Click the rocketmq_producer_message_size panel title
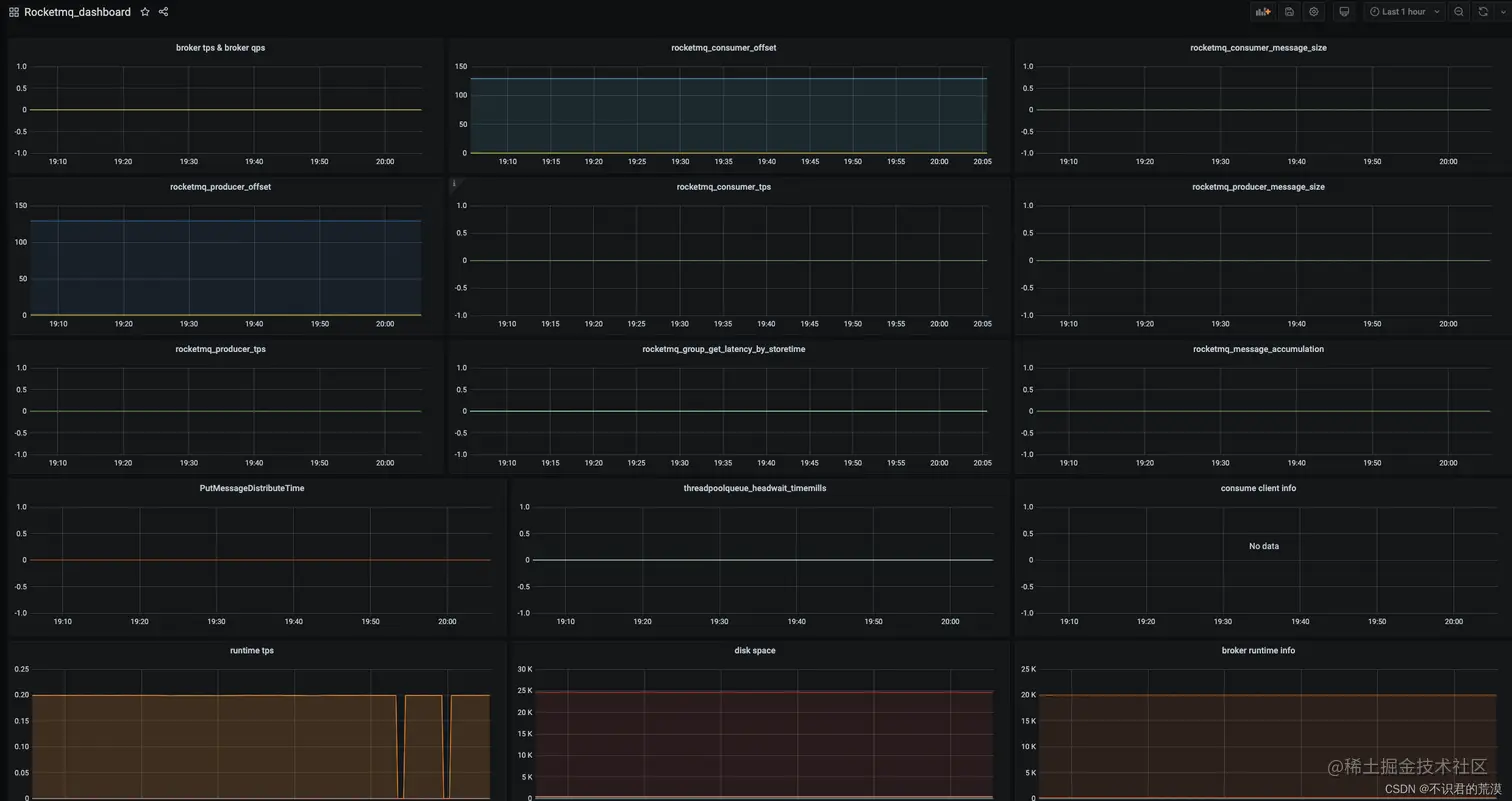Viewport: 1512px width, 801px height. pos(1258,187)
